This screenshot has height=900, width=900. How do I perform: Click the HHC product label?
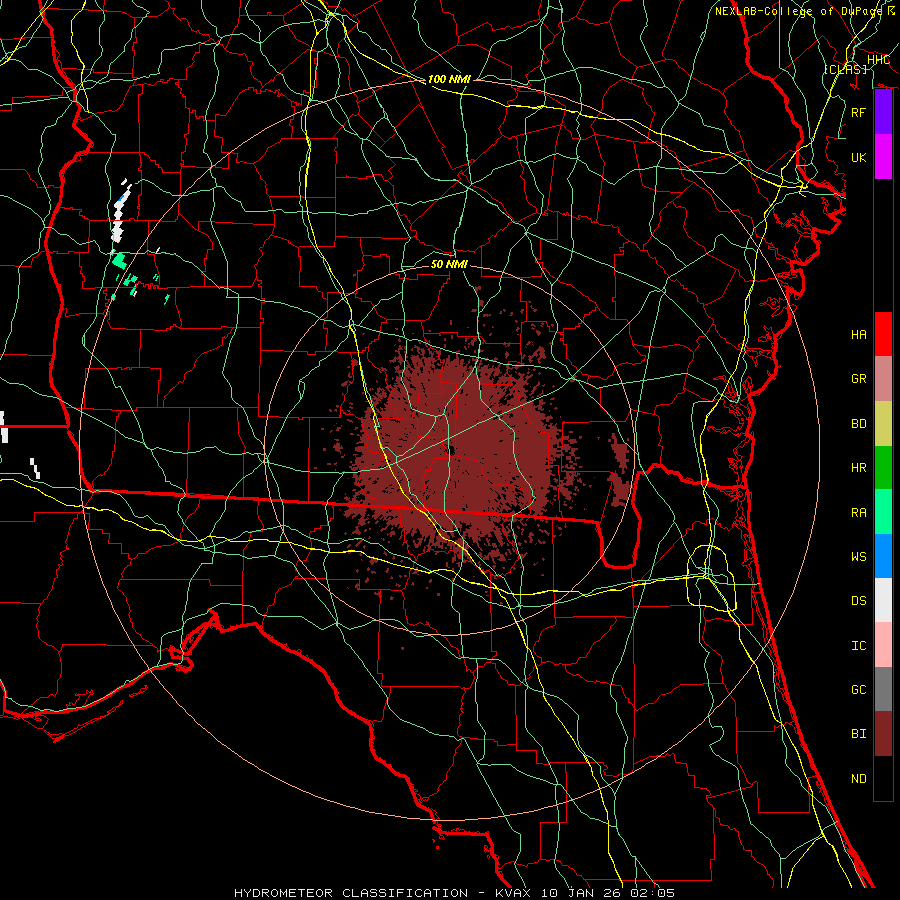coord(878,60)
